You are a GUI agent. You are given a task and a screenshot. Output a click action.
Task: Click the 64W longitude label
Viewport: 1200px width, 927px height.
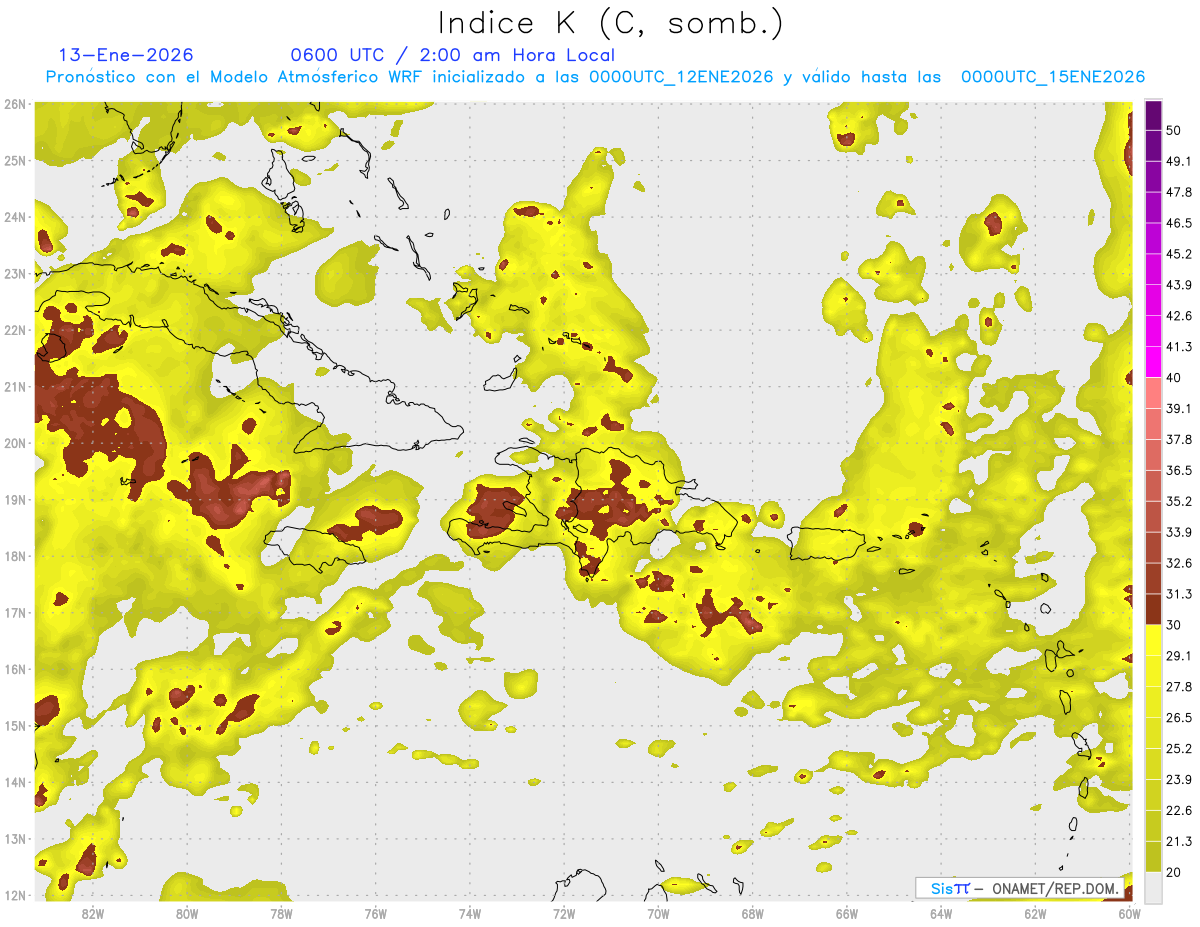coord(941,913)
